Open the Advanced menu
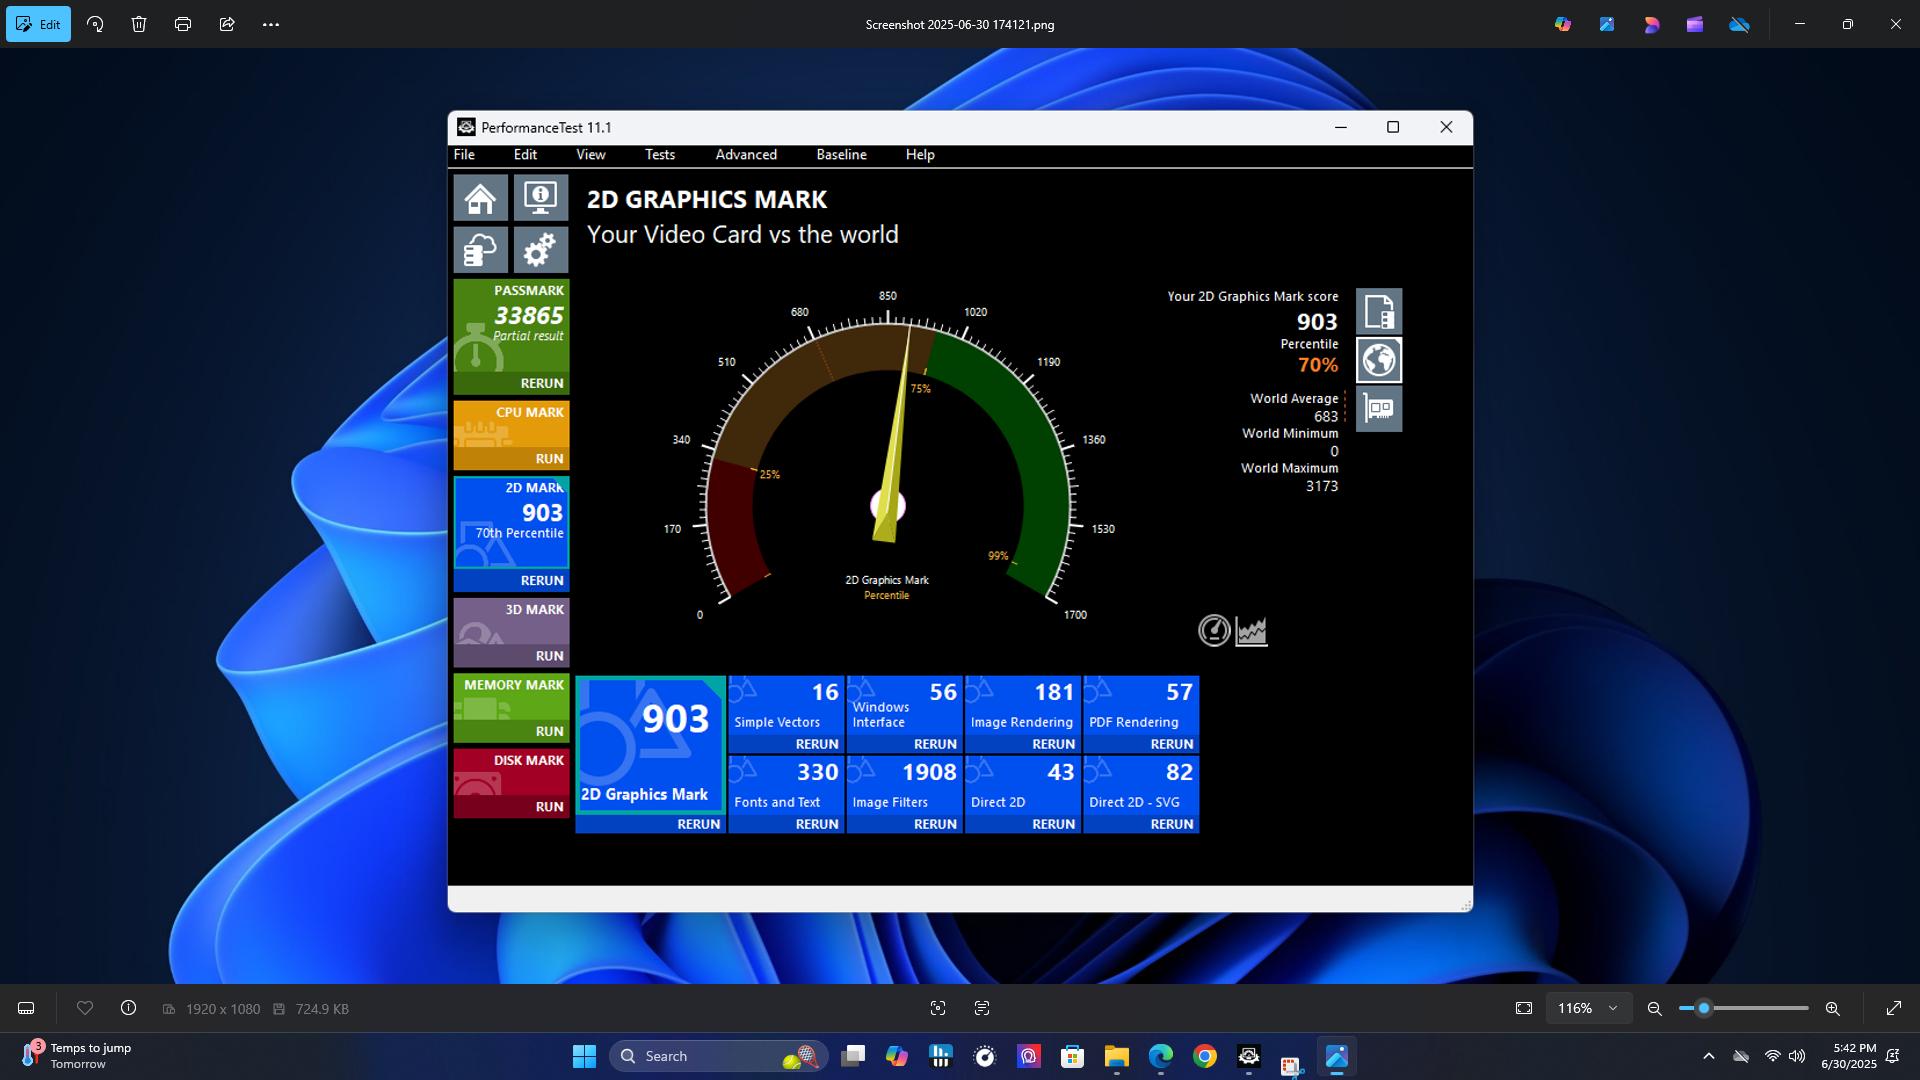1920x1080 pixels. [746, 155]
